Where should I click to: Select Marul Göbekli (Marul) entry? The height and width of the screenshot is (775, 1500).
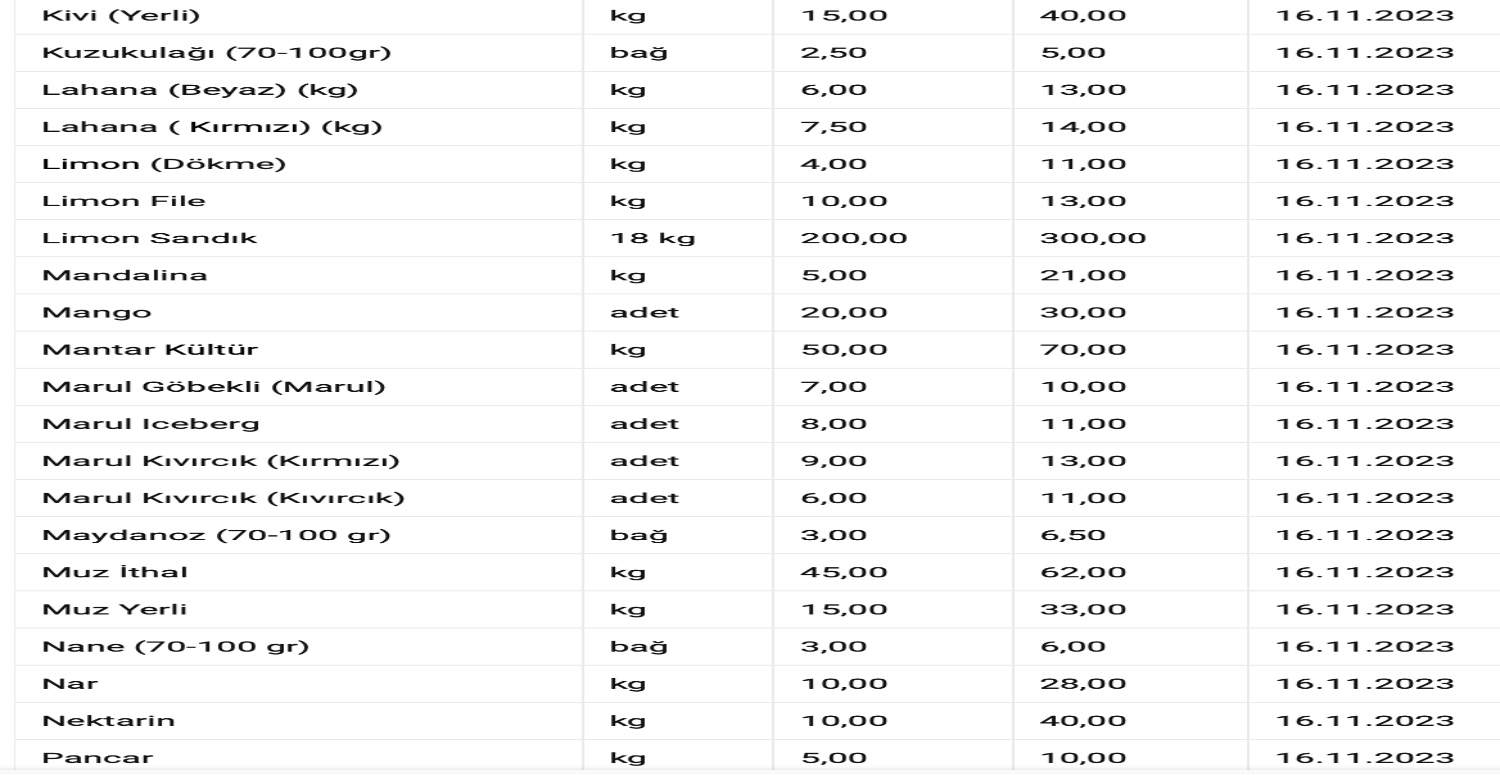point(213,387)
